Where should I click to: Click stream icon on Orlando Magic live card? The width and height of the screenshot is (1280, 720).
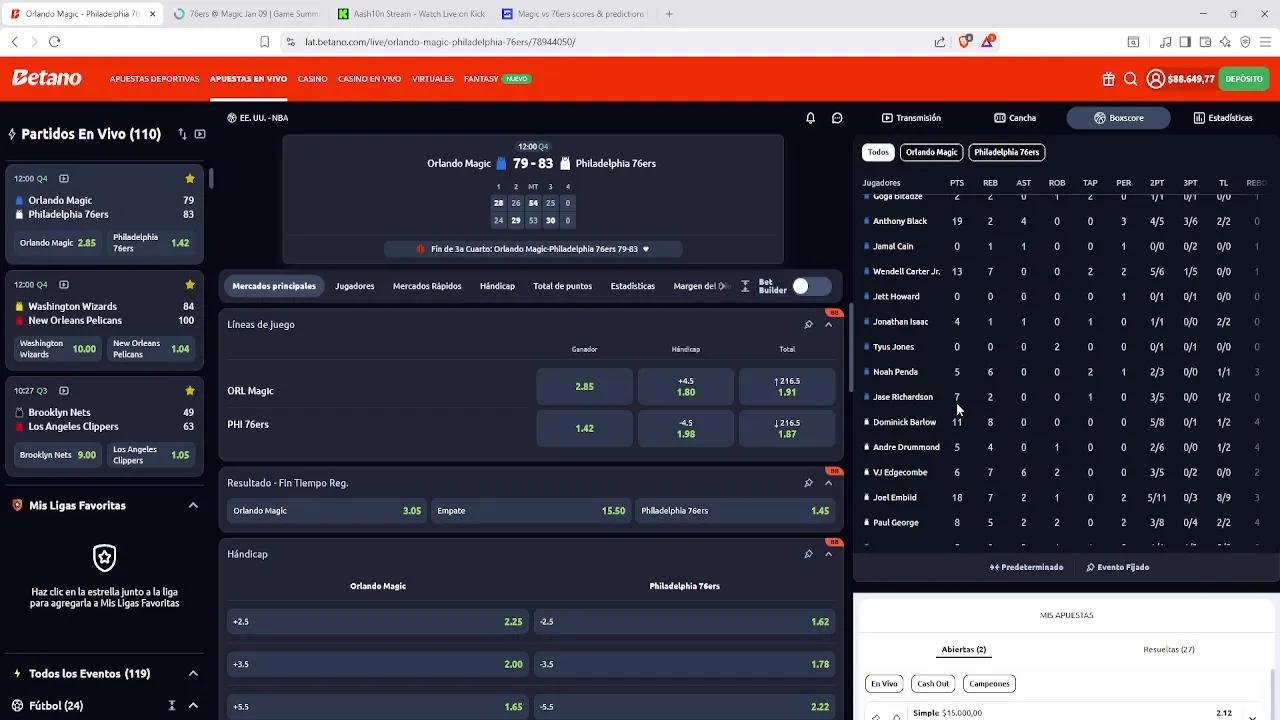[64, 179]
